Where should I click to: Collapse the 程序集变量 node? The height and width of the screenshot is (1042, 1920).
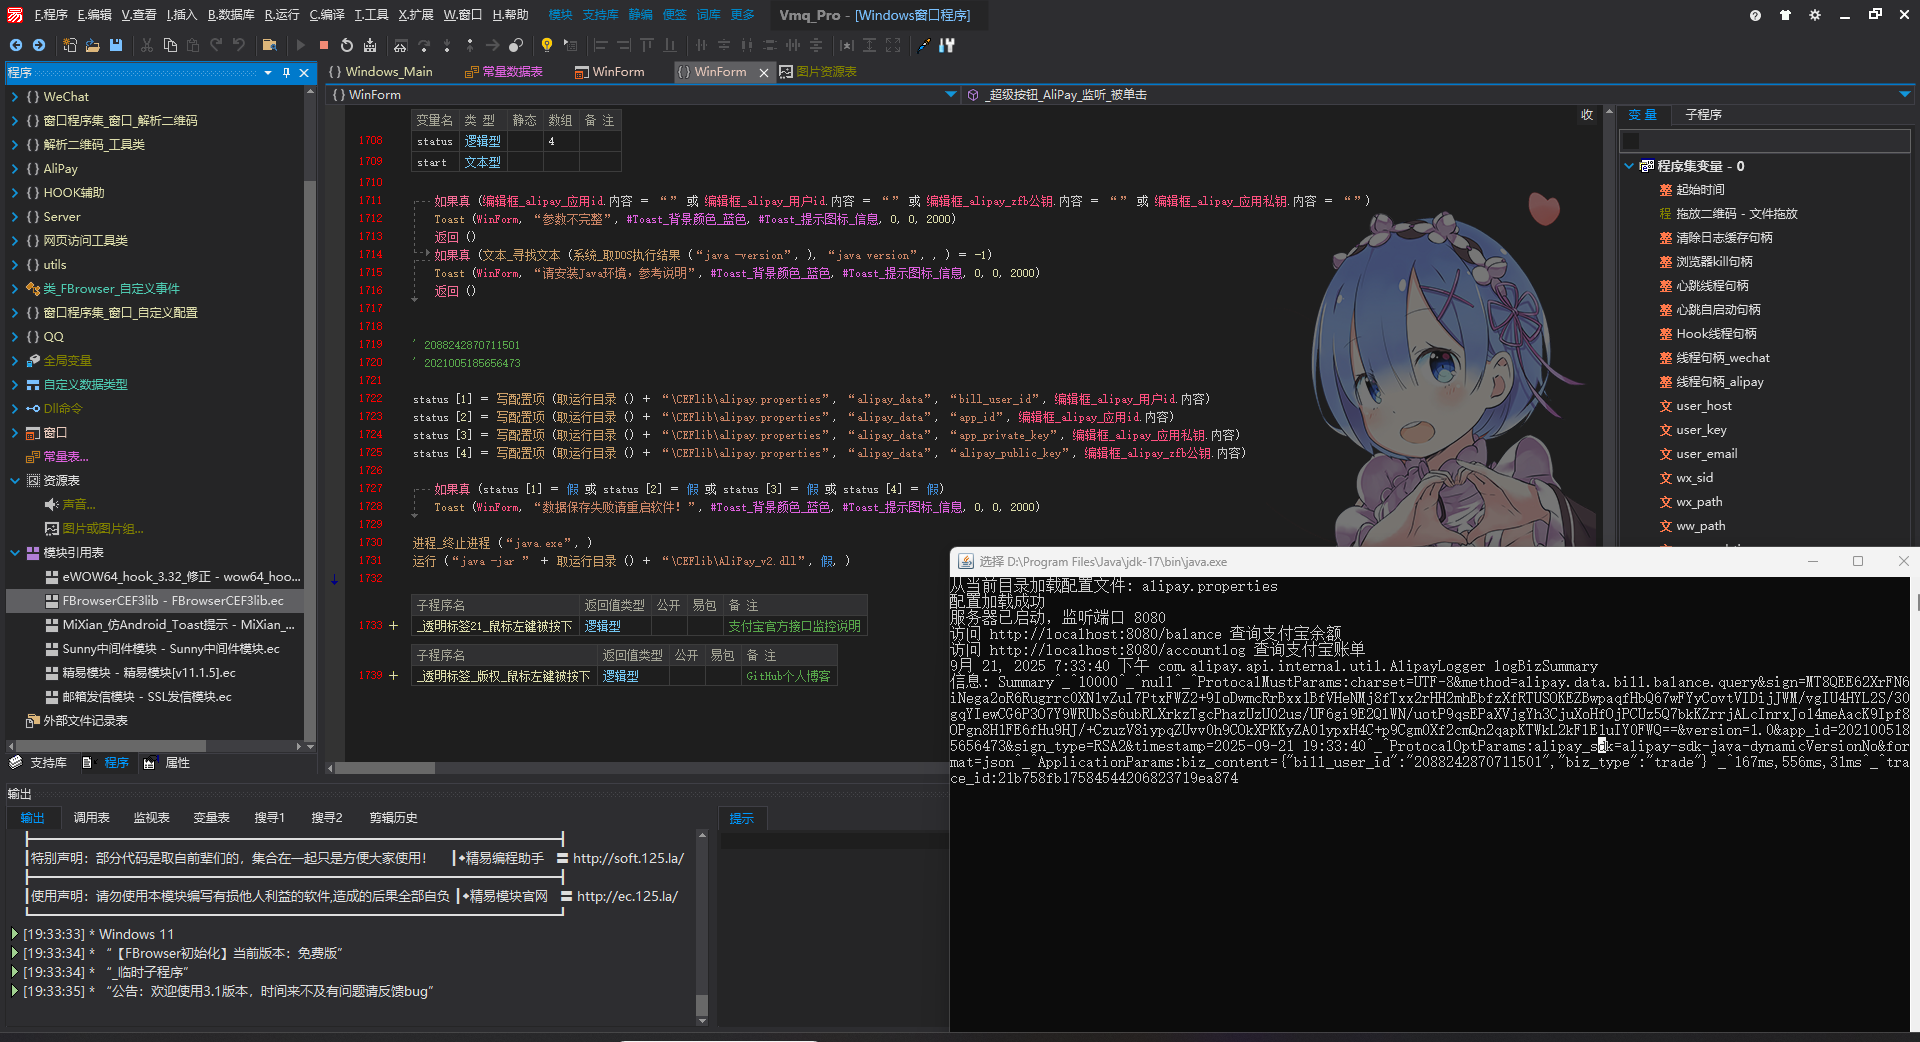[1629, 166]
